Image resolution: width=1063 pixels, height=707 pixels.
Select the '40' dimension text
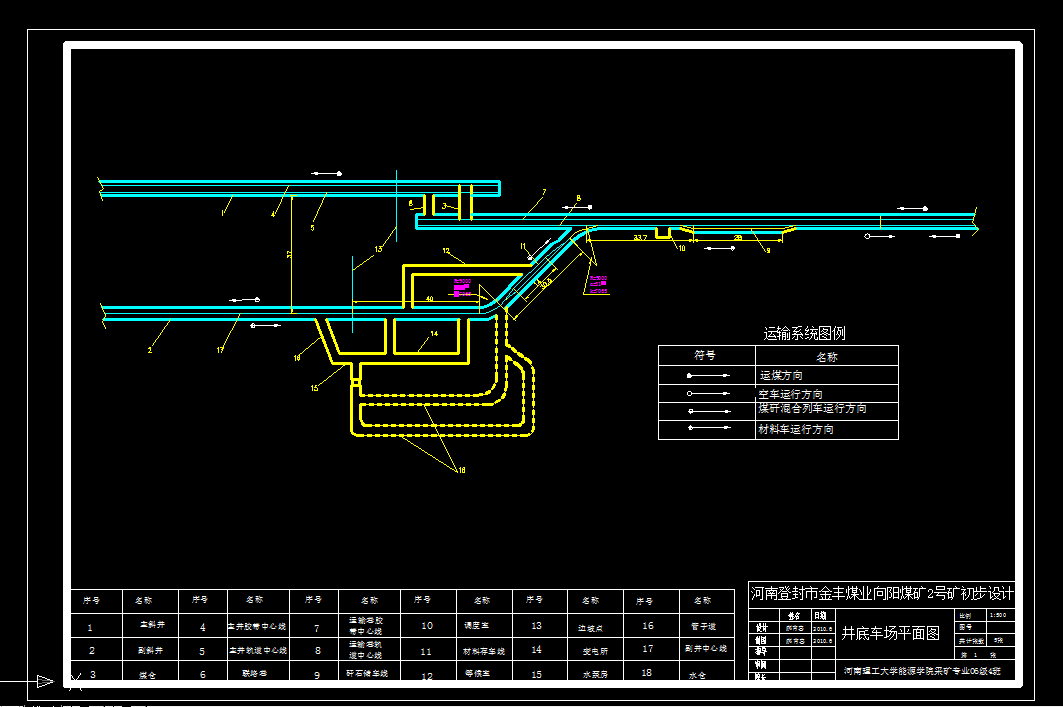pos(429,298)
